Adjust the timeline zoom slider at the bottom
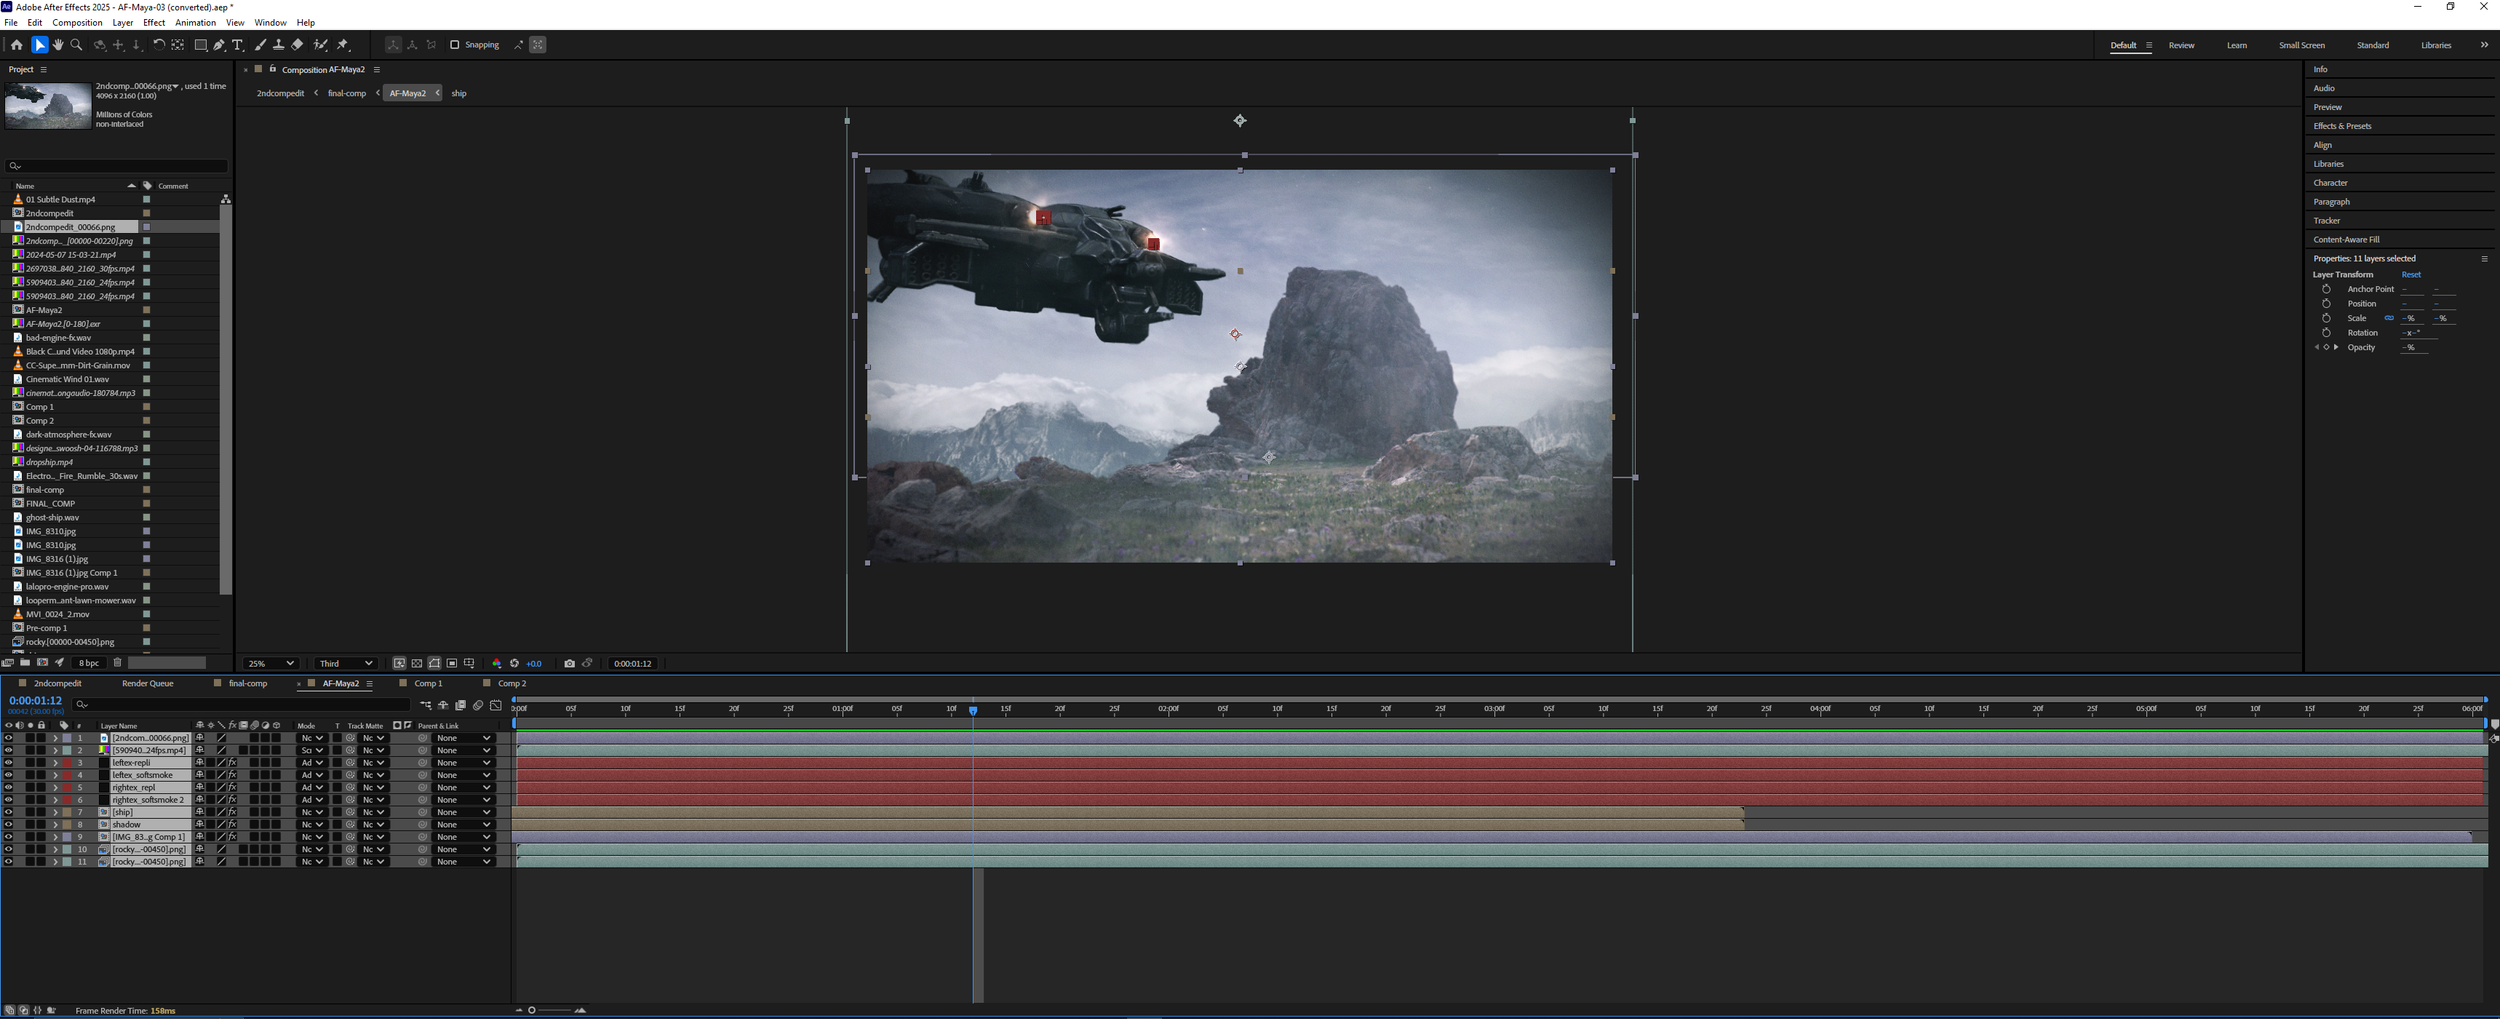The height and width of the screenshot is (1019, 2500). tap(549, 1010)
